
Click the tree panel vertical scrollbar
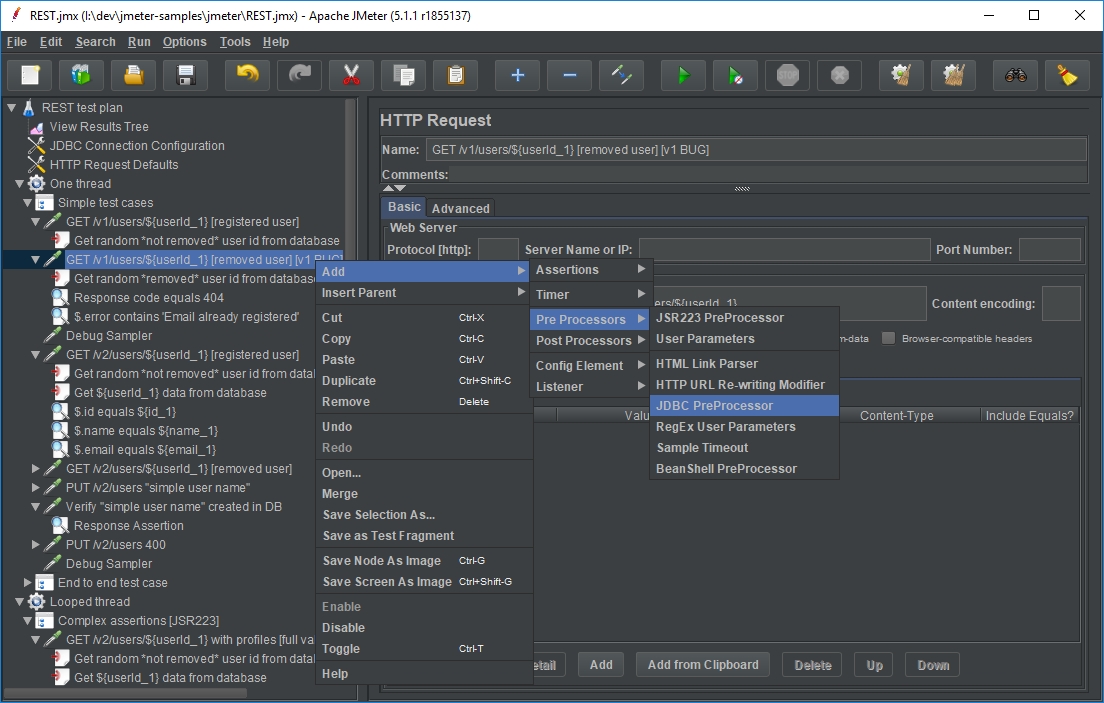[350, 180]
